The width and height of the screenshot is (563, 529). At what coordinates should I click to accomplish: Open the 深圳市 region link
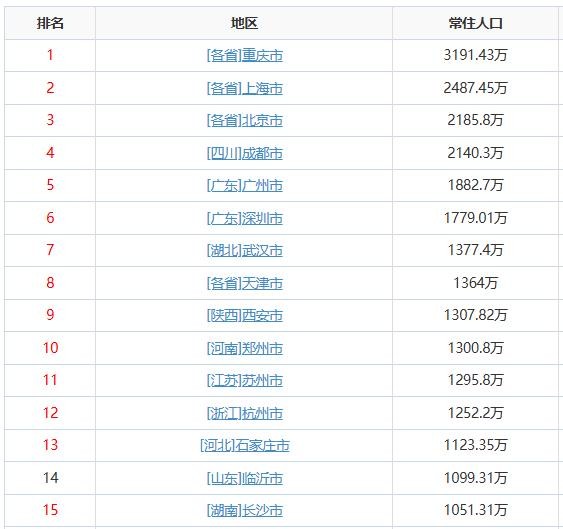tap(245, 218)
